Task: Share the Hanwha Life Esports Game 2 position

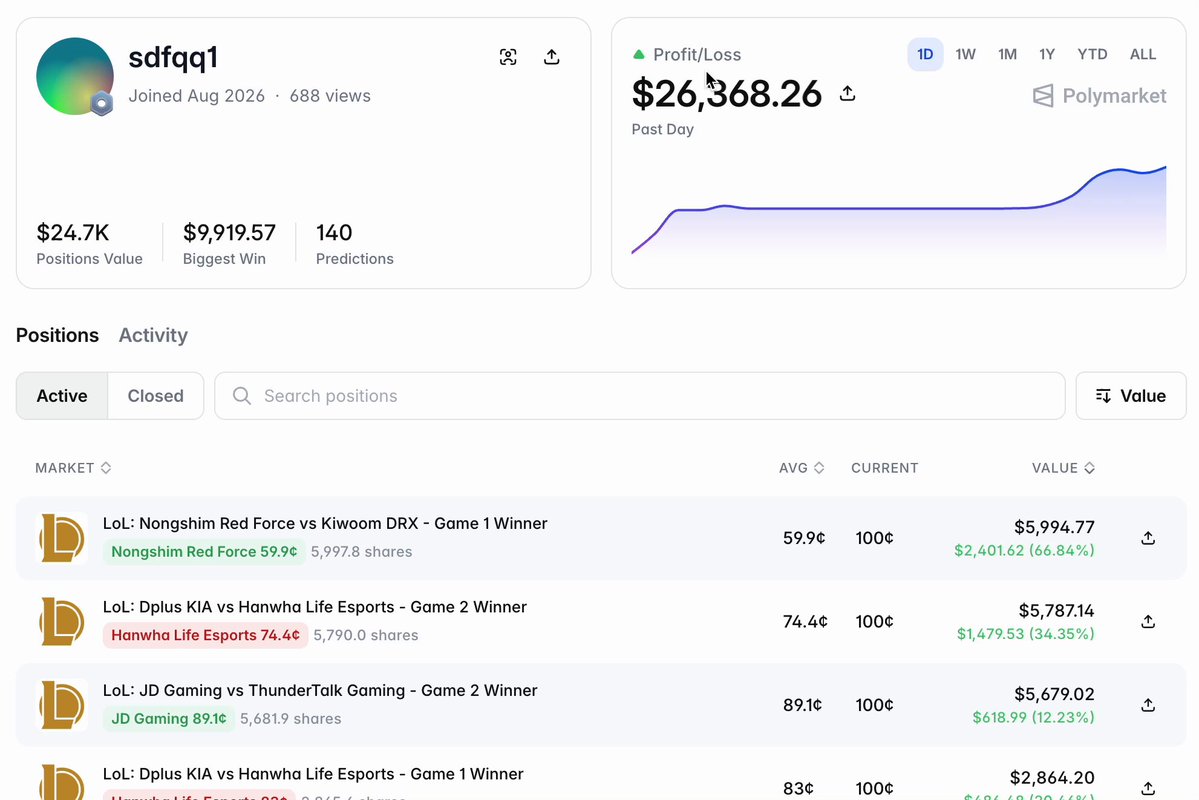Action: point(1148,621)
